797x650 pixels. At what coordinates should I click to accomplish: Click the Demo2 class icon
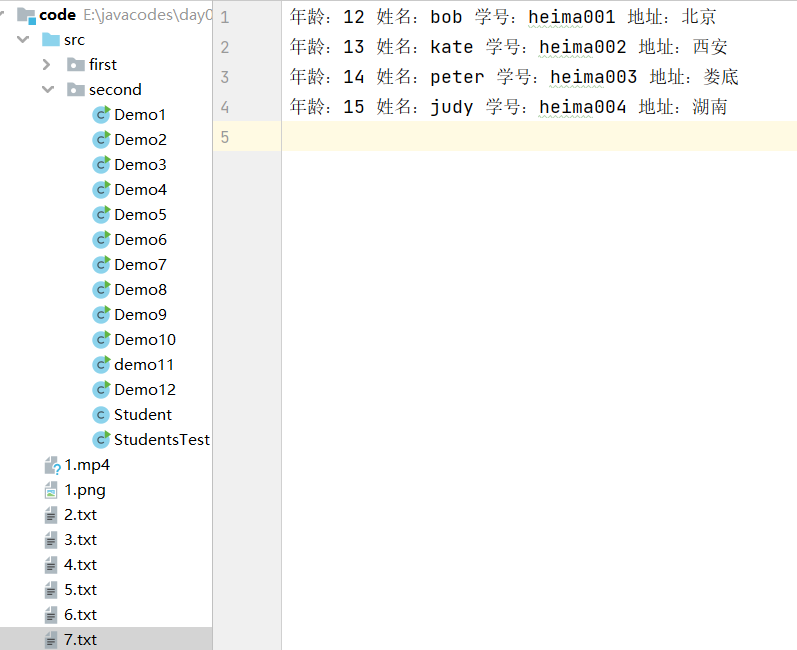[101, 140]
